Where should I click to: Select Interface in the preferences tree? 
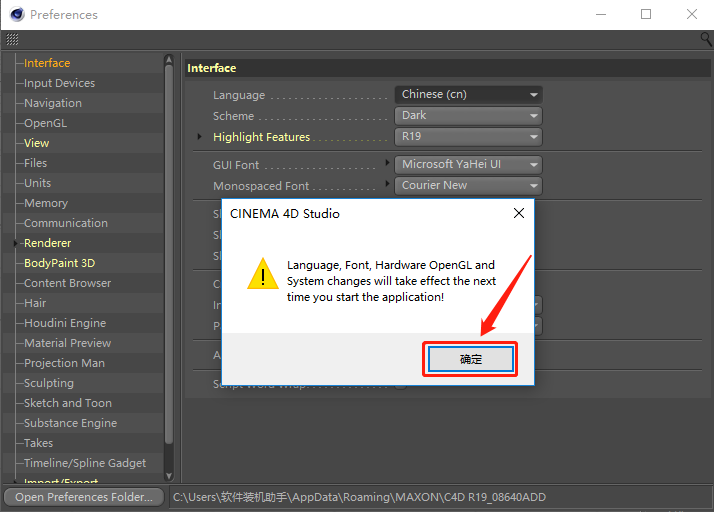[x=47, y=63]
